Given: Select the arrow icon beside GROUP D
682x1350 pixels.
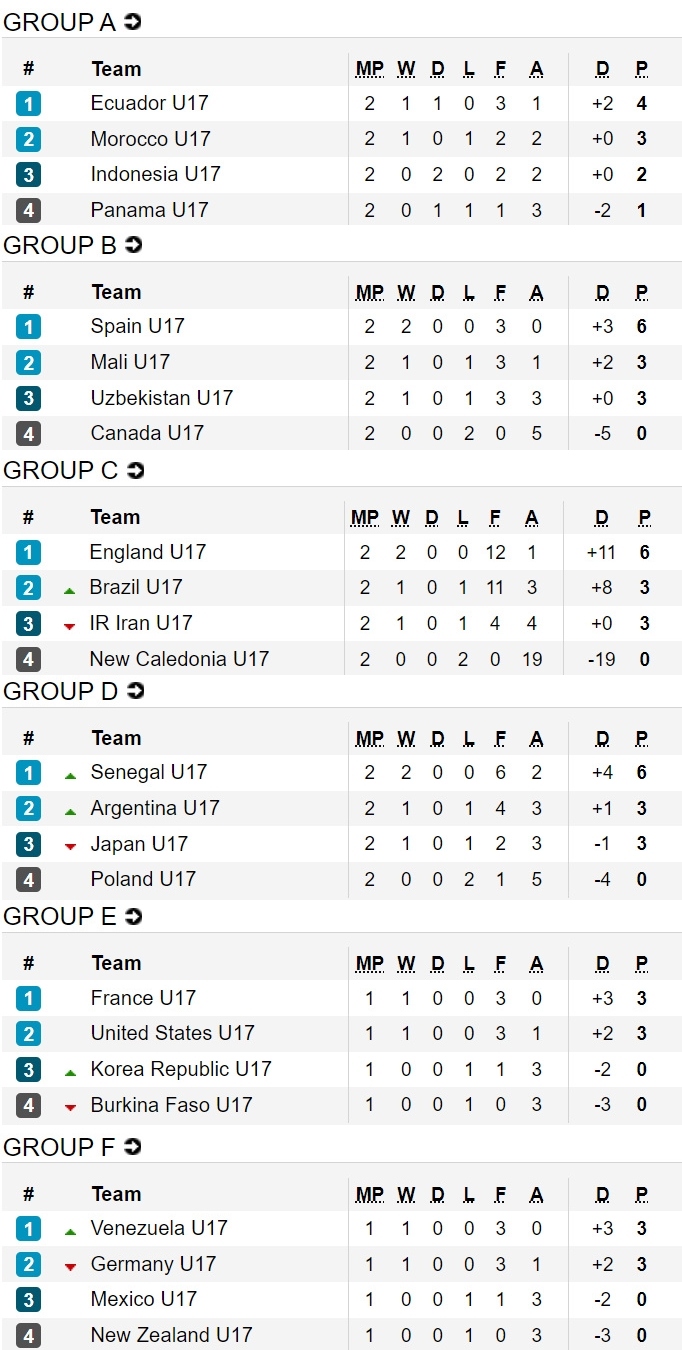Looking at the screenshot, I should 135,691.
